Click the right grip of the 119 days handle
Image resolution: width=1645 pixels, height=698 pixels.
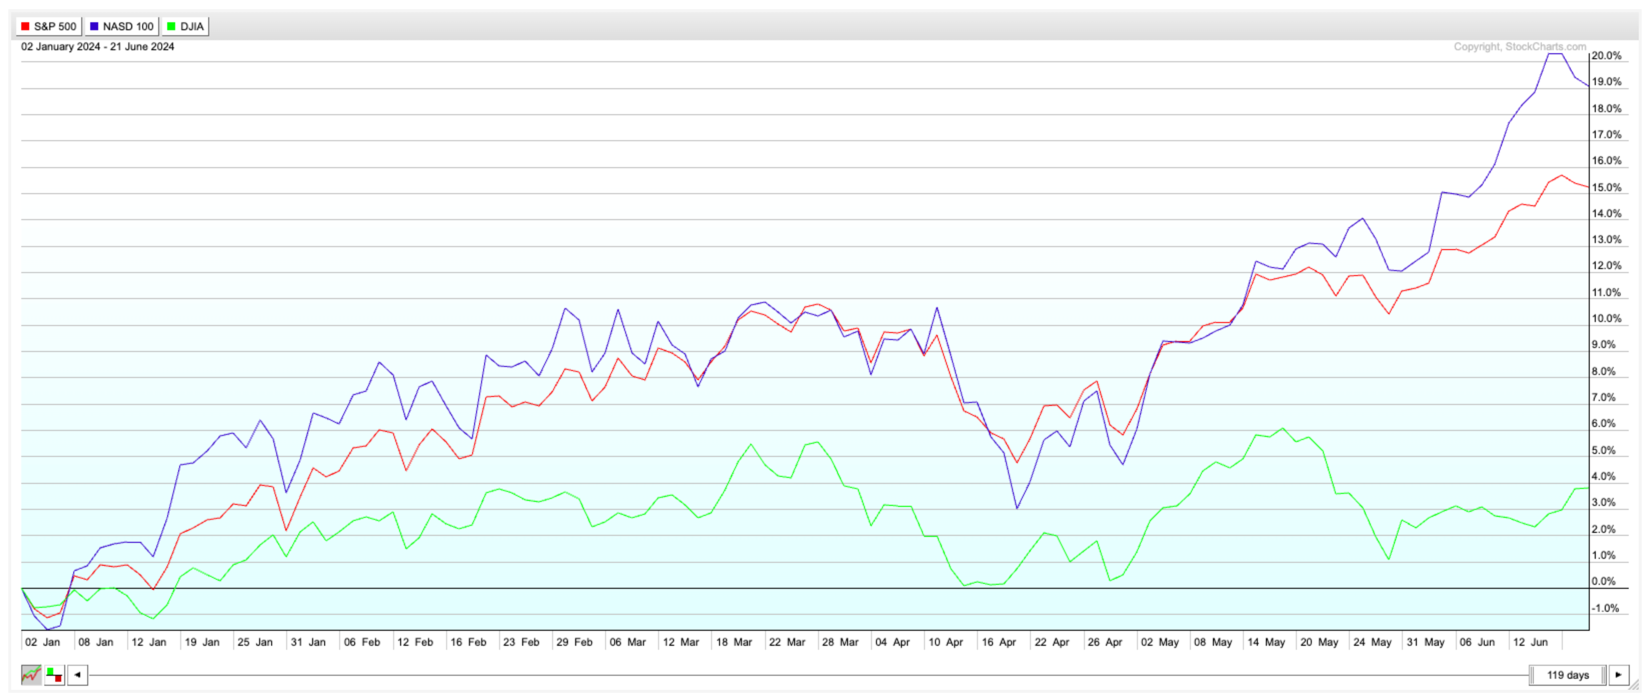click(x=1602, y=675)
